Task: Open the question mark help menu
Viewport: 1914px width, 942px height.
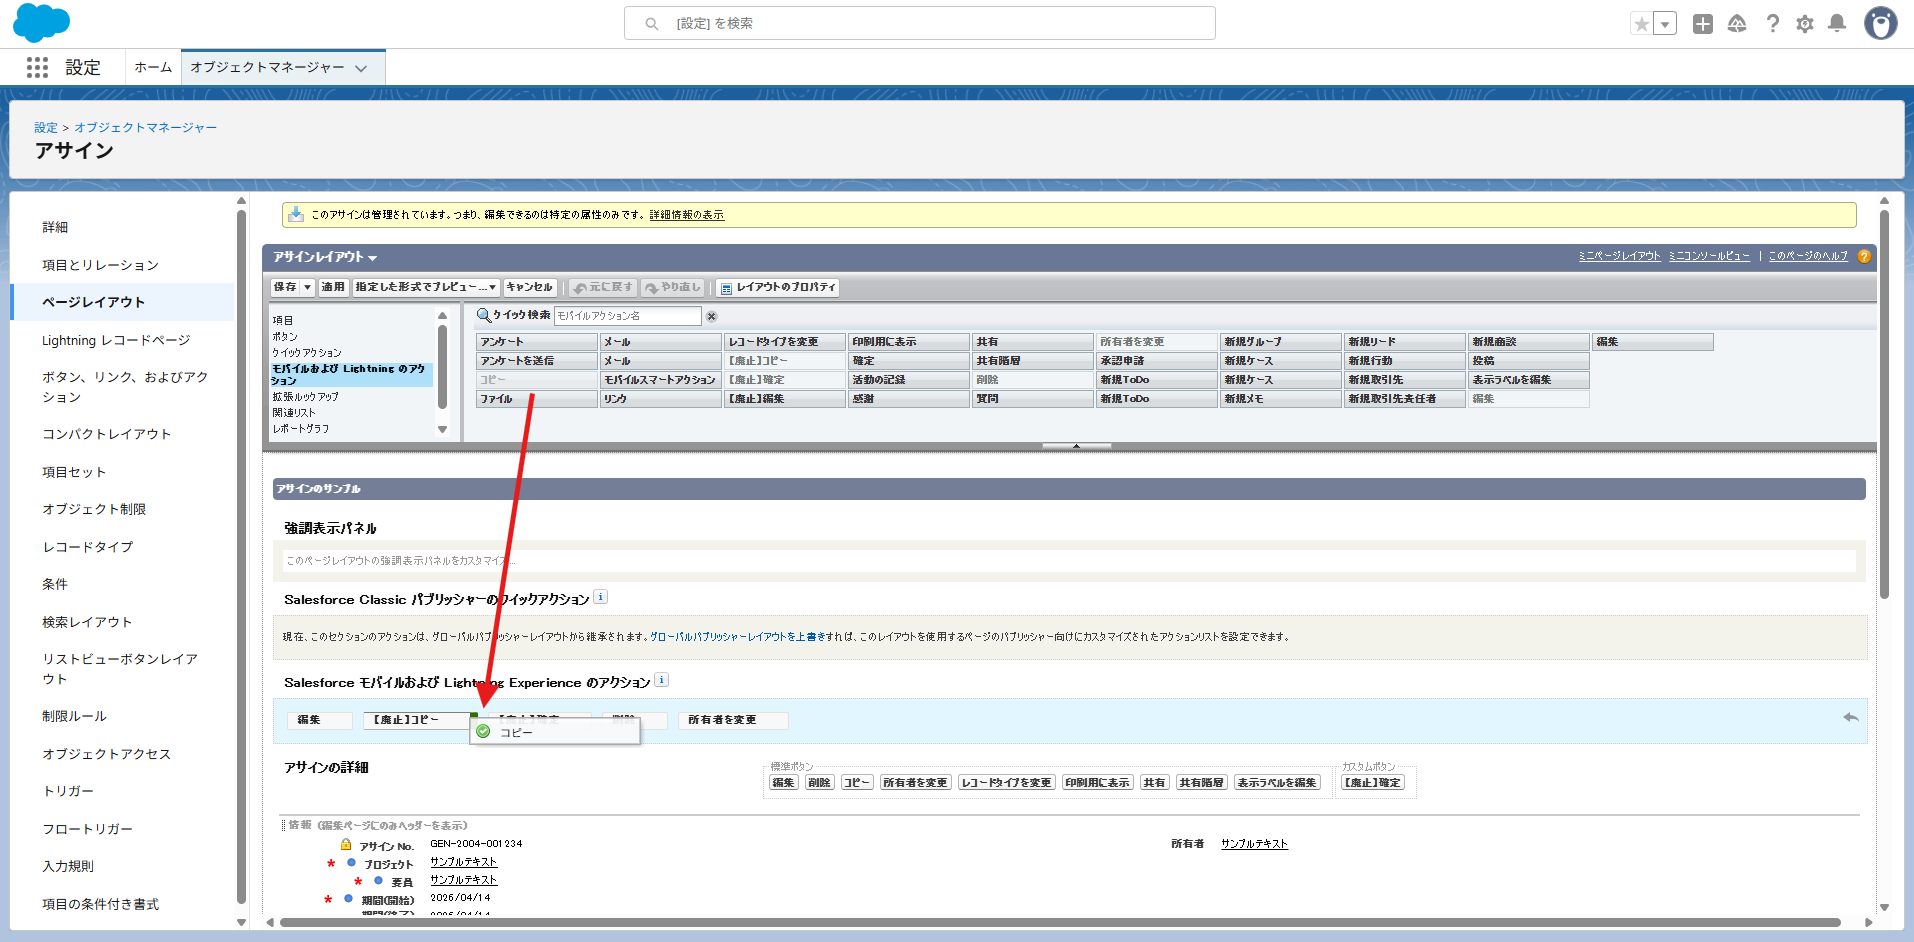Action: click(x=1772, y=24)
